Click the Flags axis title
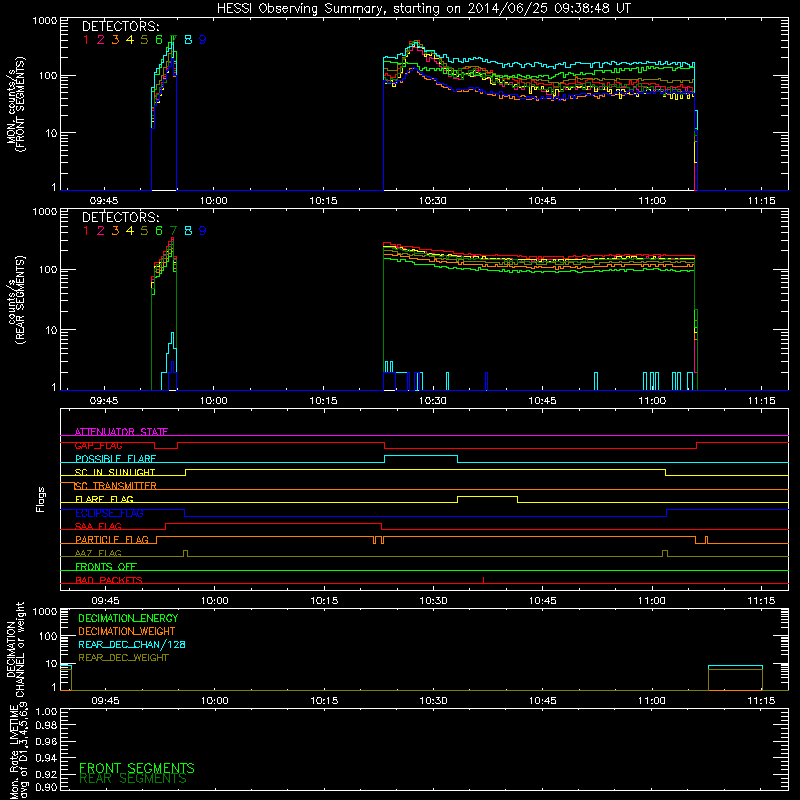Image resolution: width=800 pixels, height=800 pixels. [x=41, y=499]
